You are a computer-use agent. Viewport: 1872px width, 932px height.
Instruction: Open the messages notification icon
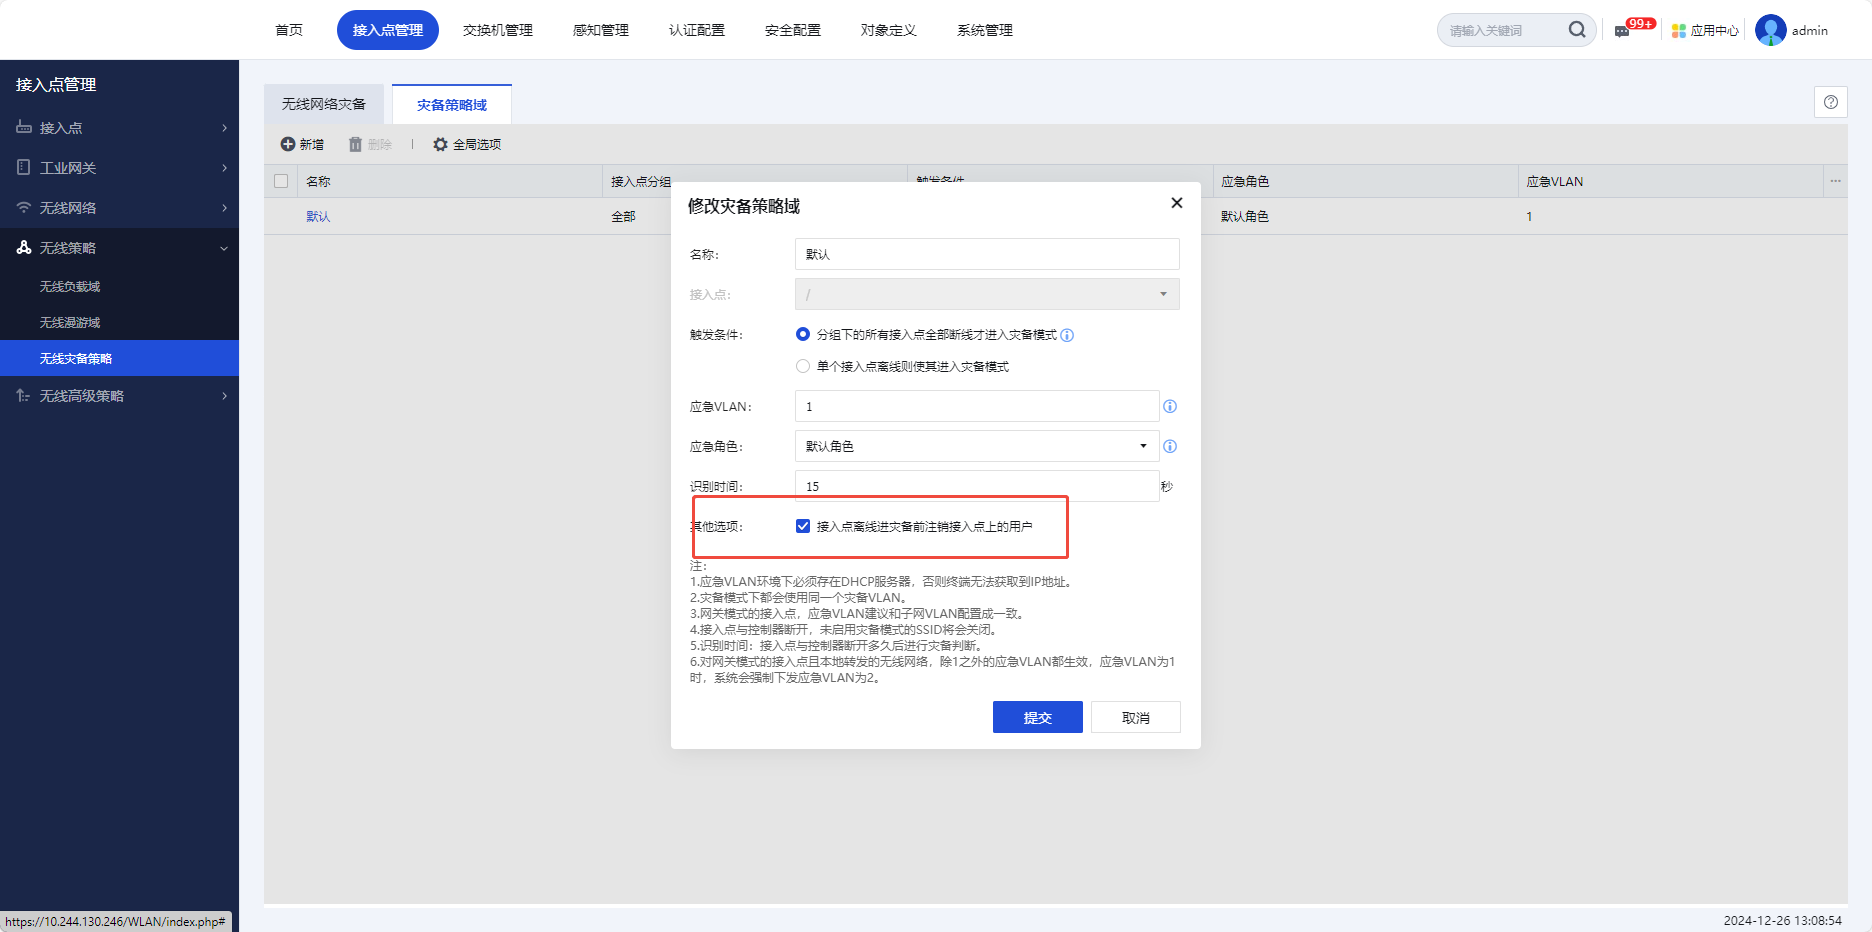click(1622, 31)
